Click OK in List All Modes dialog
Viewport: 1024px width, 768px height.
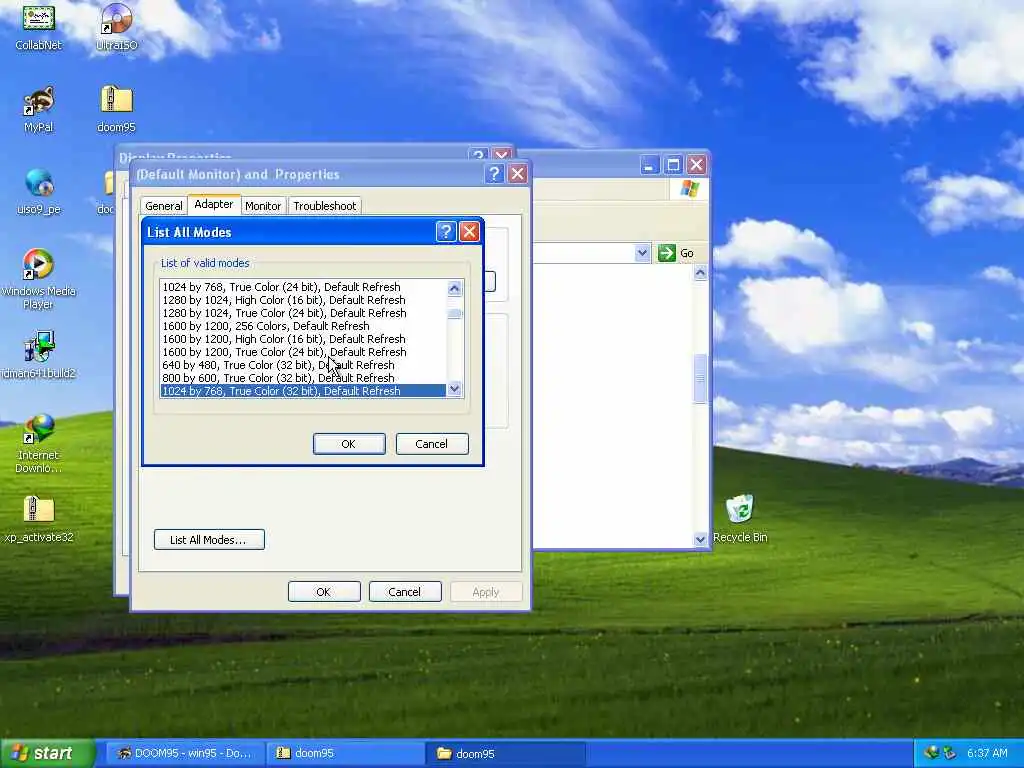tap(349, 444)
